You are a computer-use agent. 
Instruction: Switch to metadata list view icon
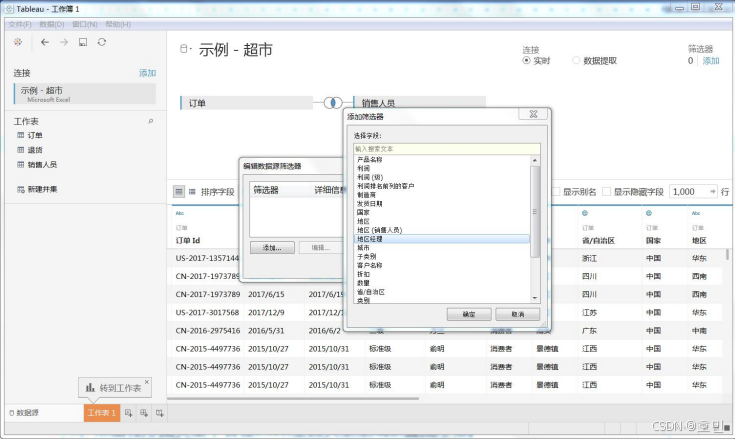point(192,192)
